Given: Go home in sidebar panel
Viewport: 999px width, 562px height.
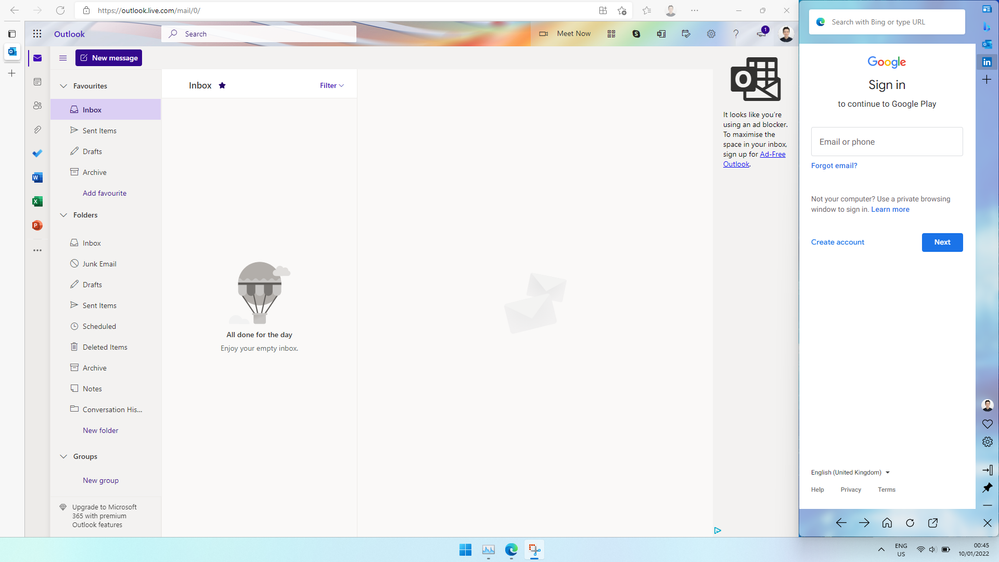Looking at the screenshot, I should (887, 523).
